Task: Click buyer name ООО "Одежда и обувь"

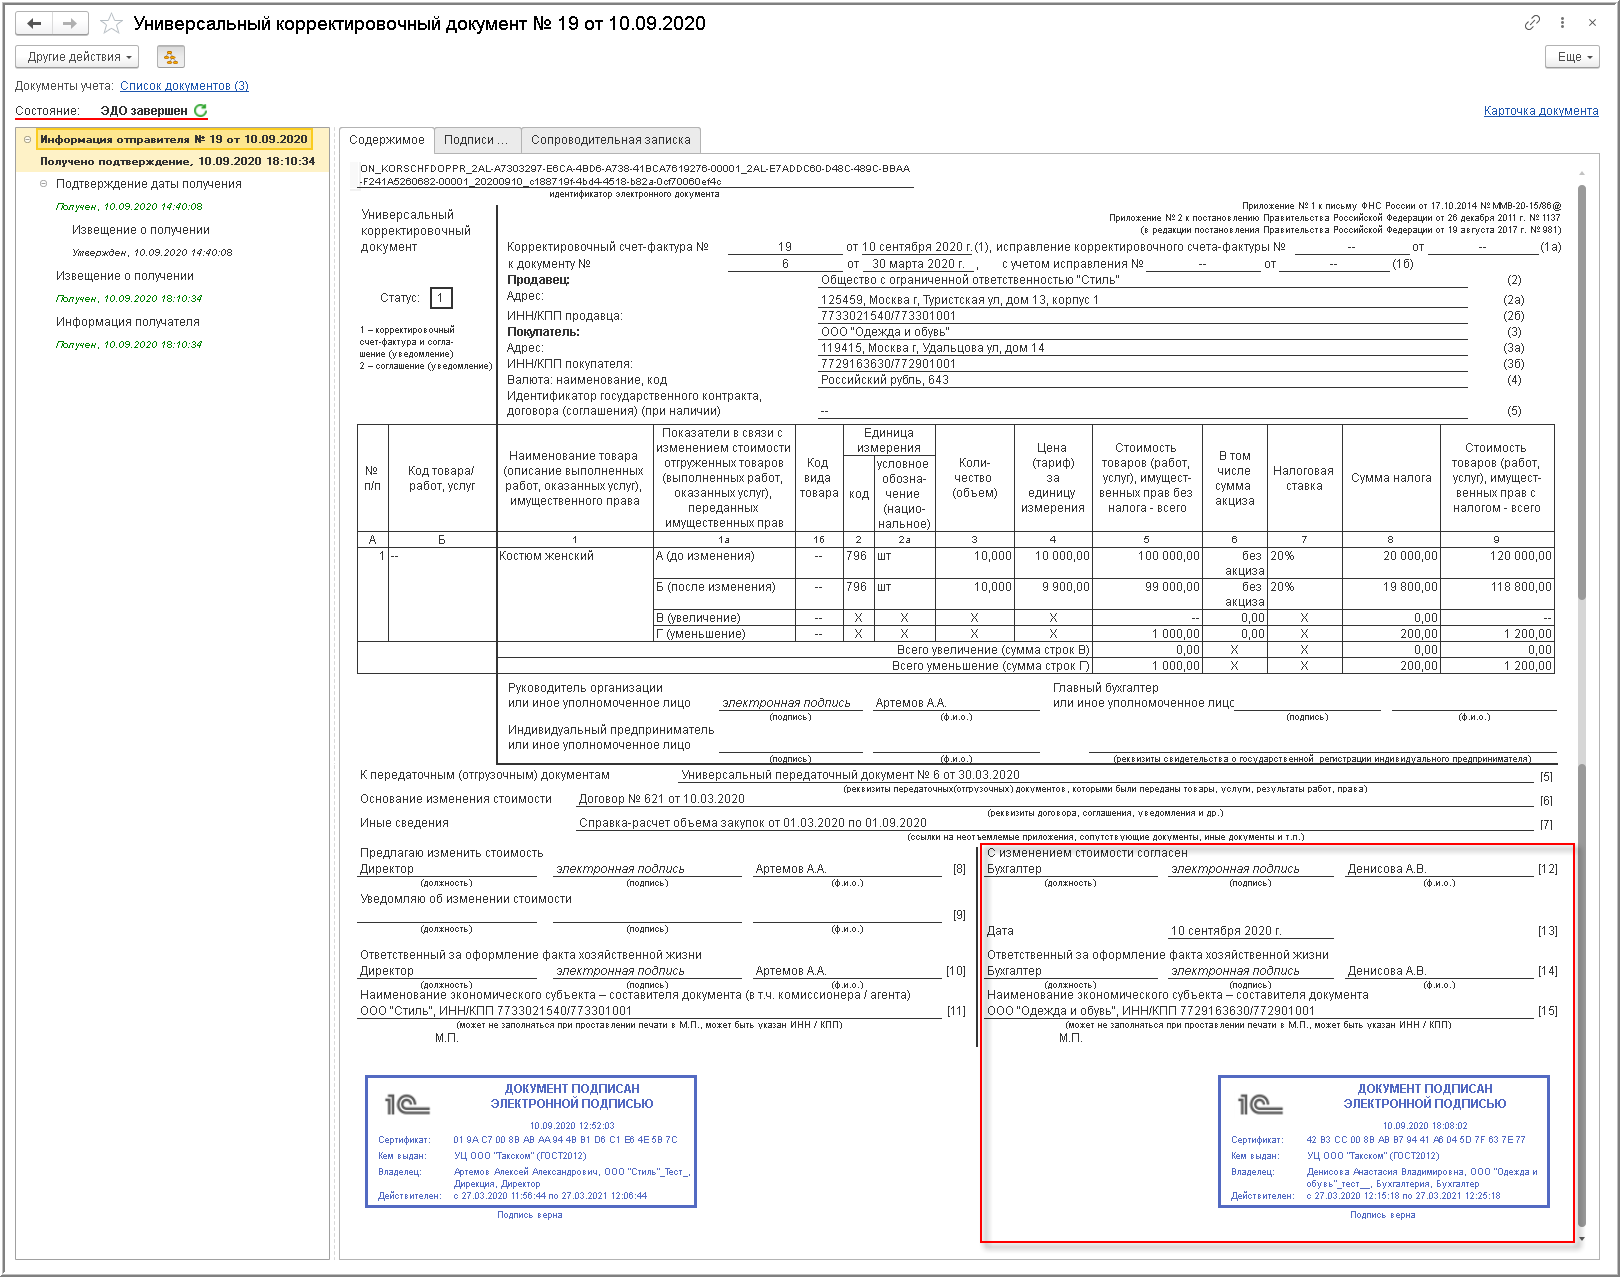Action: click(885, 332)
